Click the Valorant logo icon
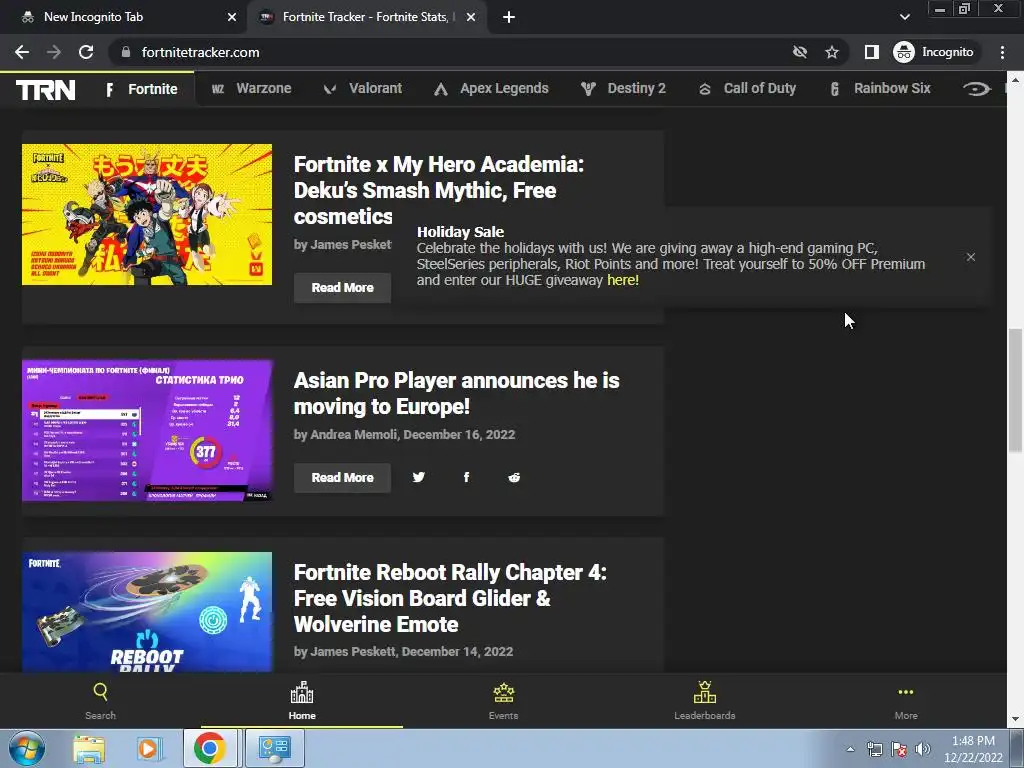Image resolution: width=1024 pixels, height=768 pixels. pos(330,89)
